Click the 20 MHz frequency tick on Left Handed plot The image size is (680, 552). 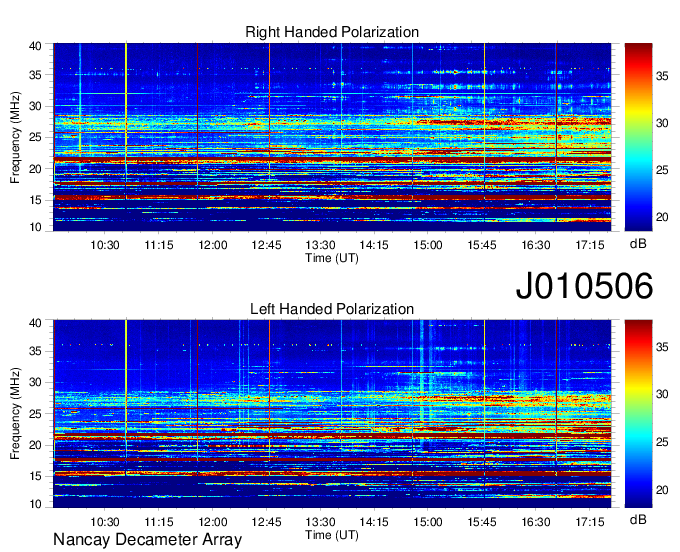click(35, 445)
